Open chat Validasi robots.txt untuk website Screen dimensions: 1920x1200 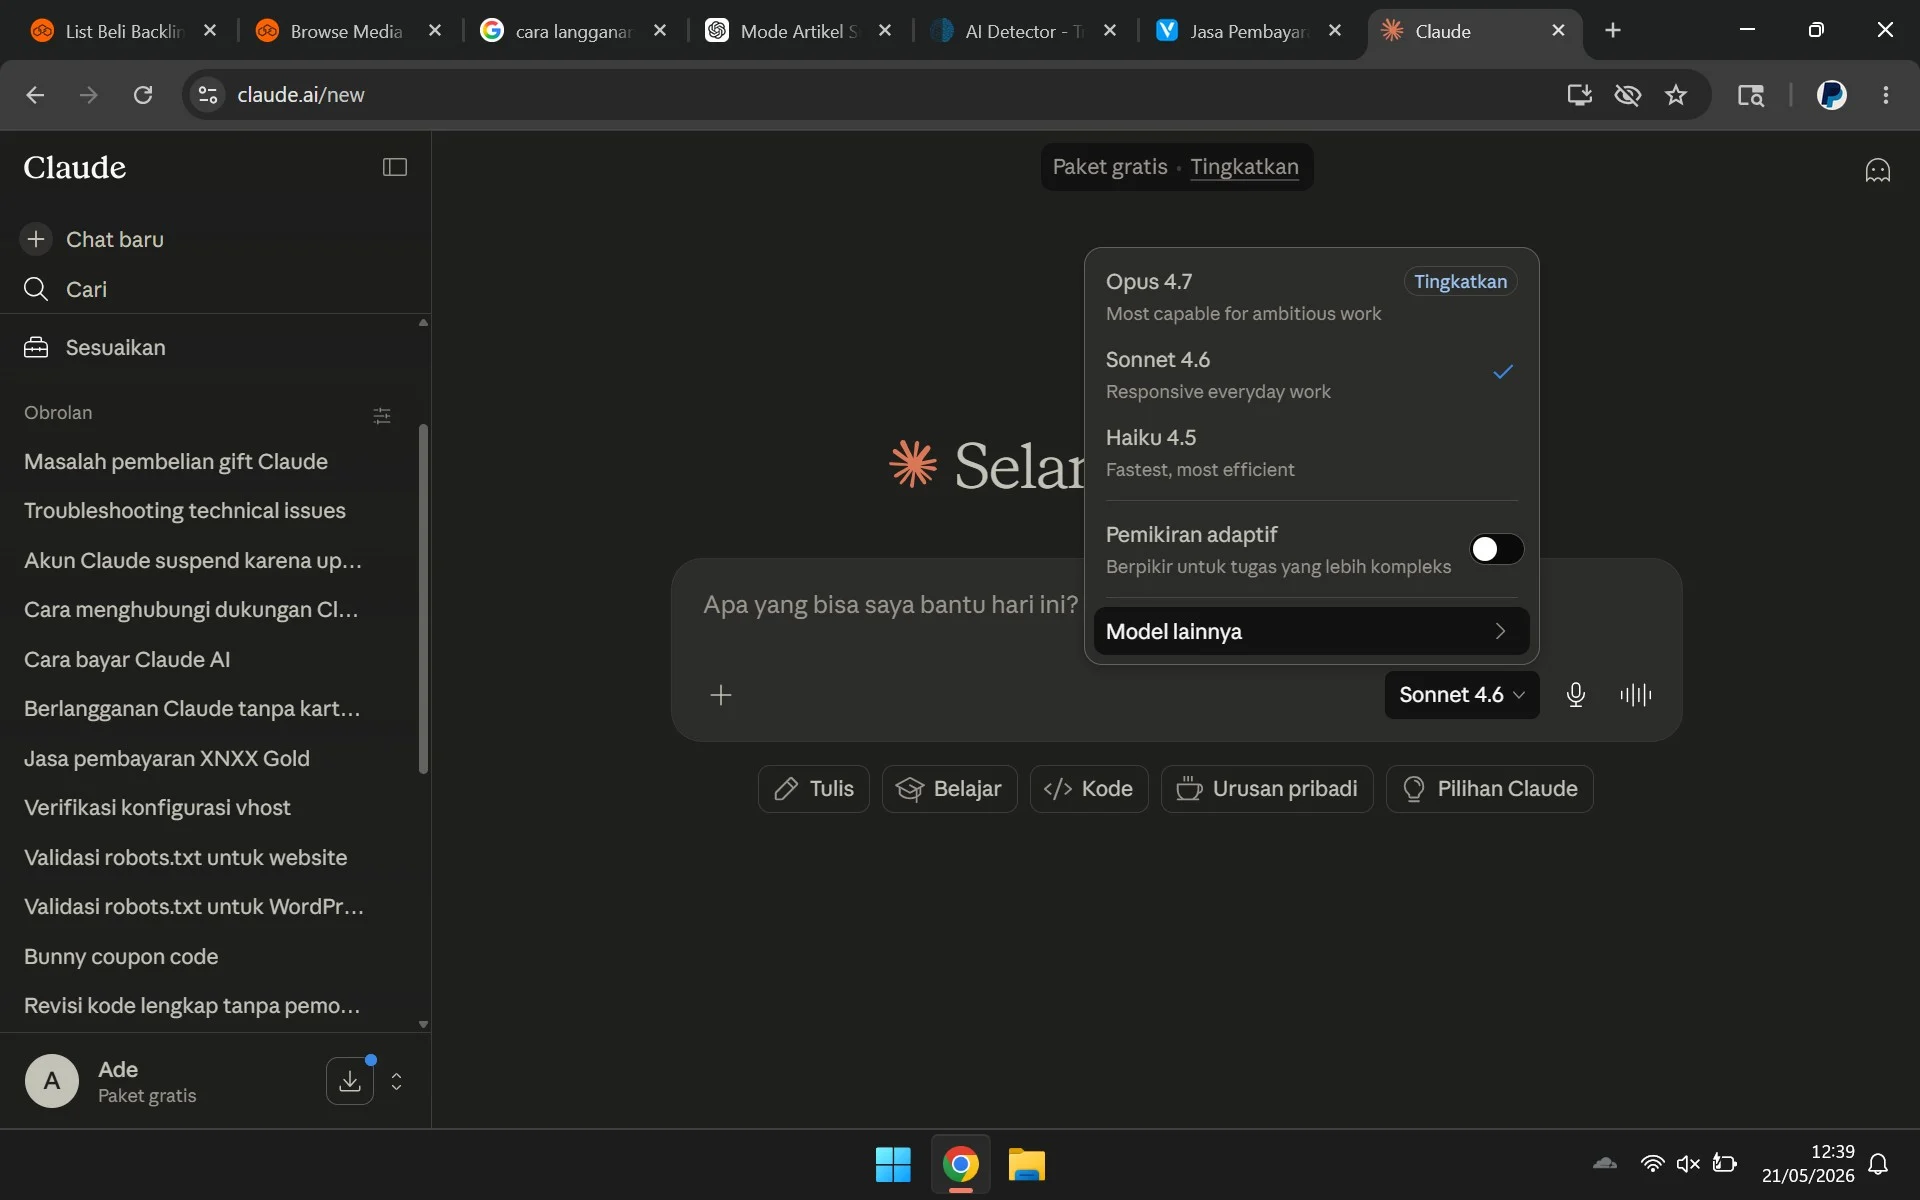coord(186,857)
